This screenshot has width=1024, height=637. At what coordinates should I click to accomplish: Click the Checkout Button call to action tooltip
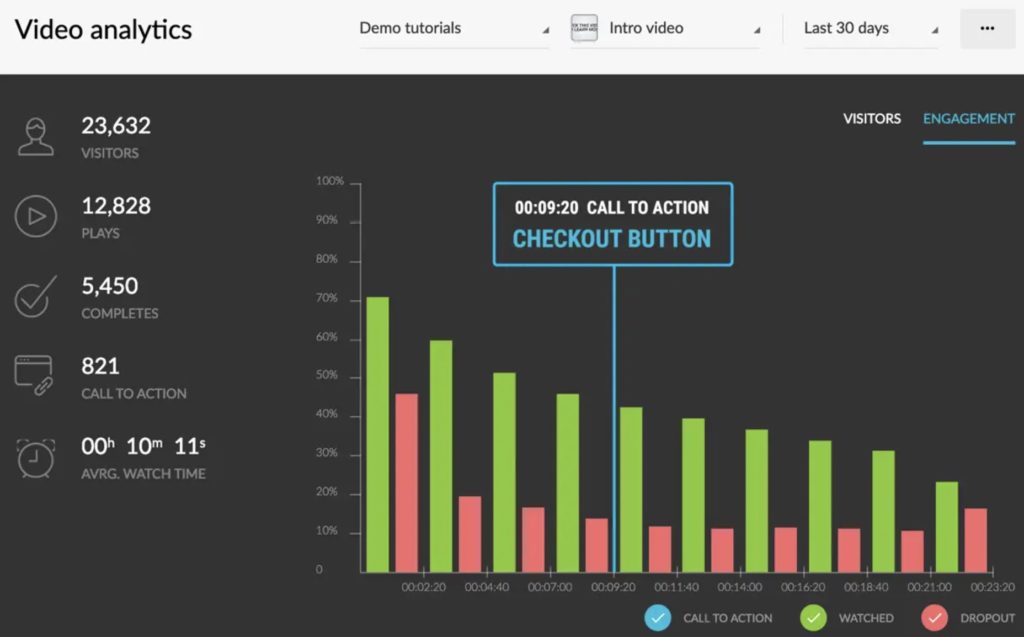[x=613, y=224]
